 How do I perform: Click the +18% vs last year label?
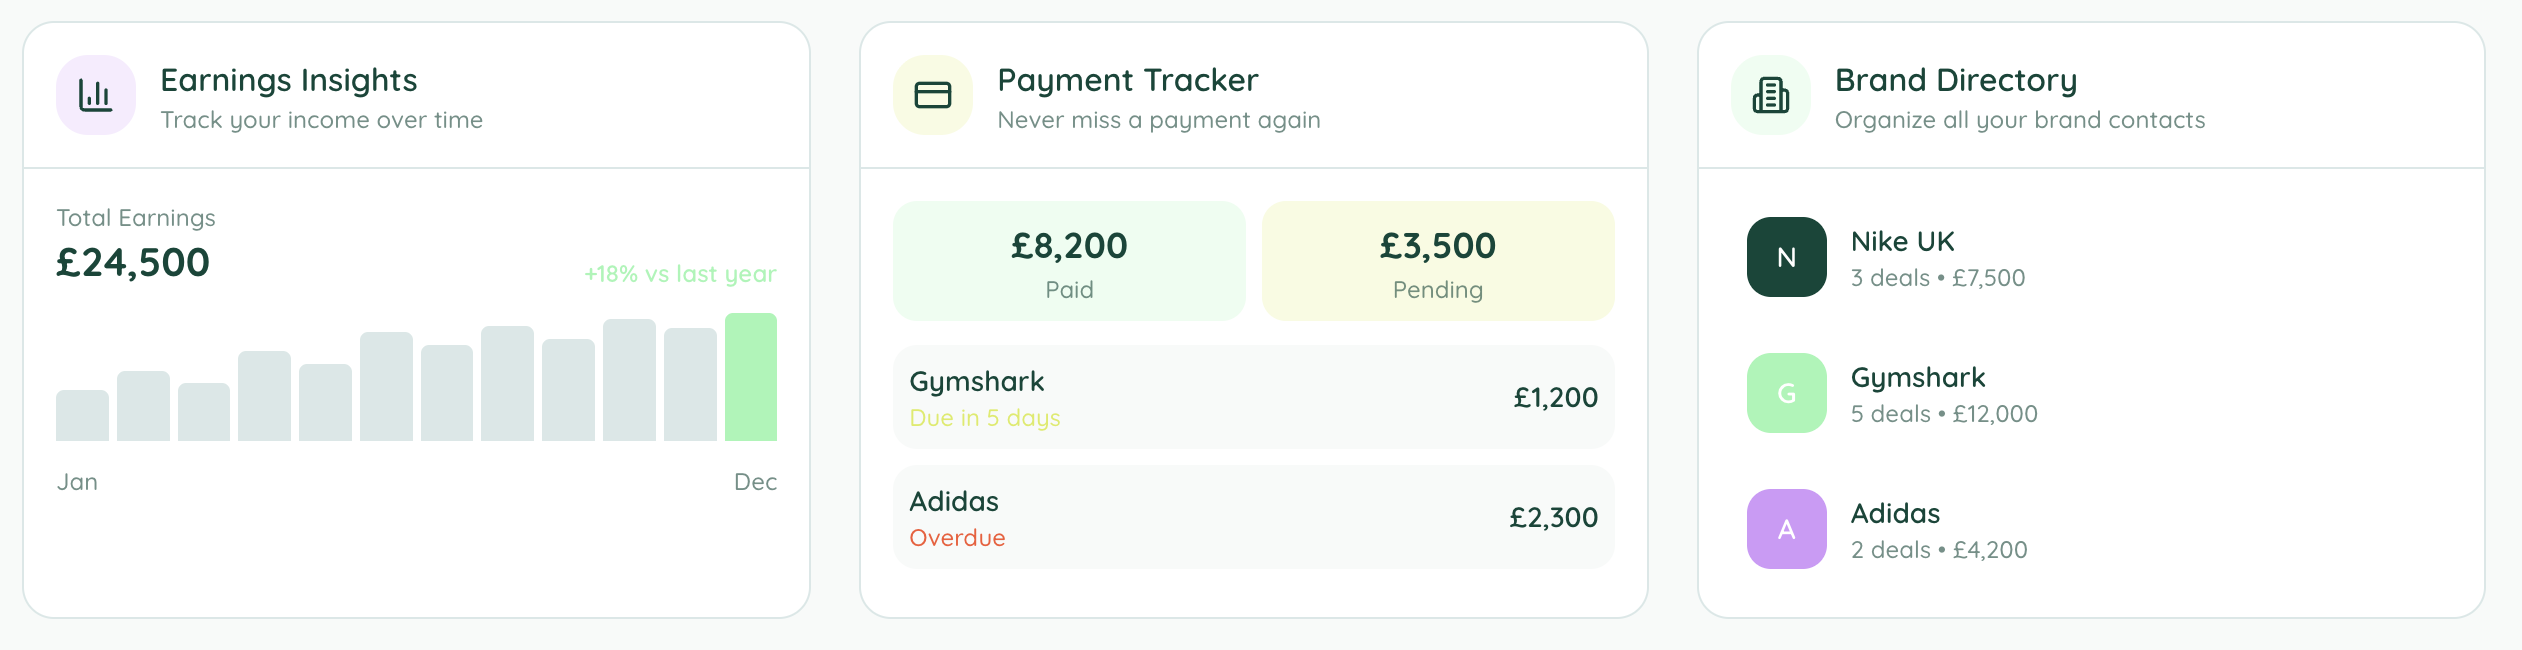680,274
